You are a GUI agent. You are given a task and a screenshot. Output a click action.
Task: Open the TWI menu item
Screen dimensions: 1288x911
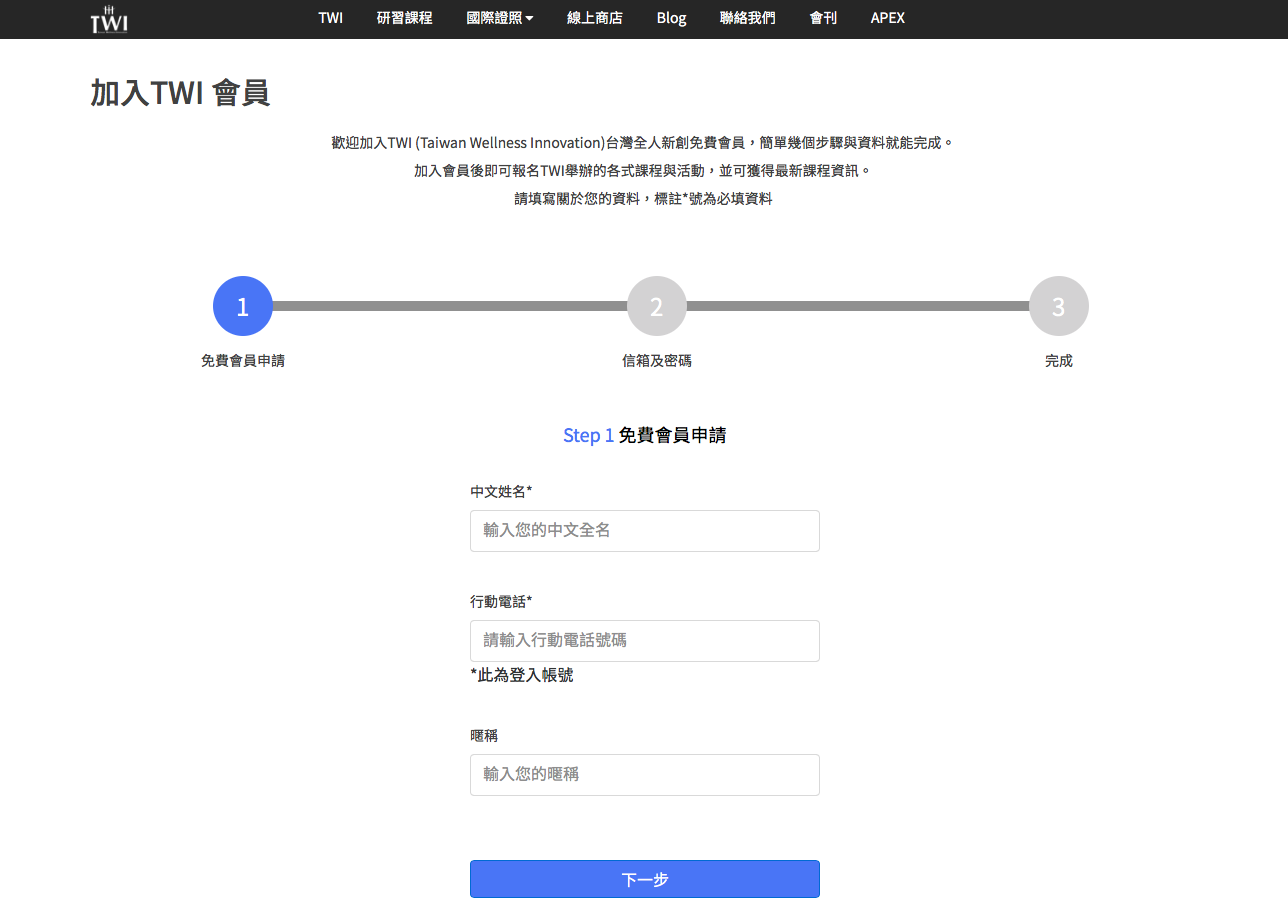(330, 18)
